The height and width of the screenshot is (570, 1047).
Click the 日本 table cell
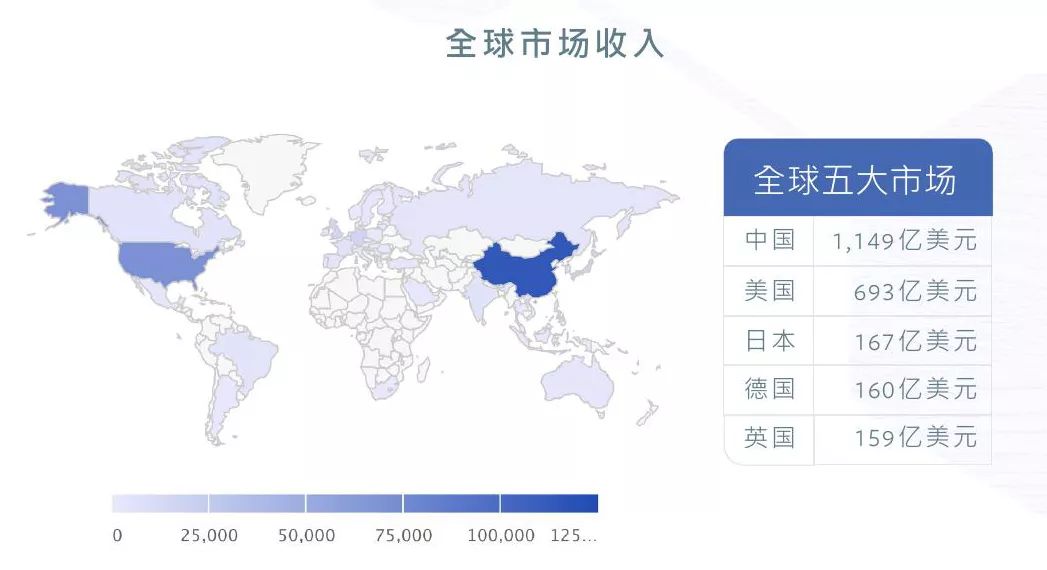click(x=769, y=340)
